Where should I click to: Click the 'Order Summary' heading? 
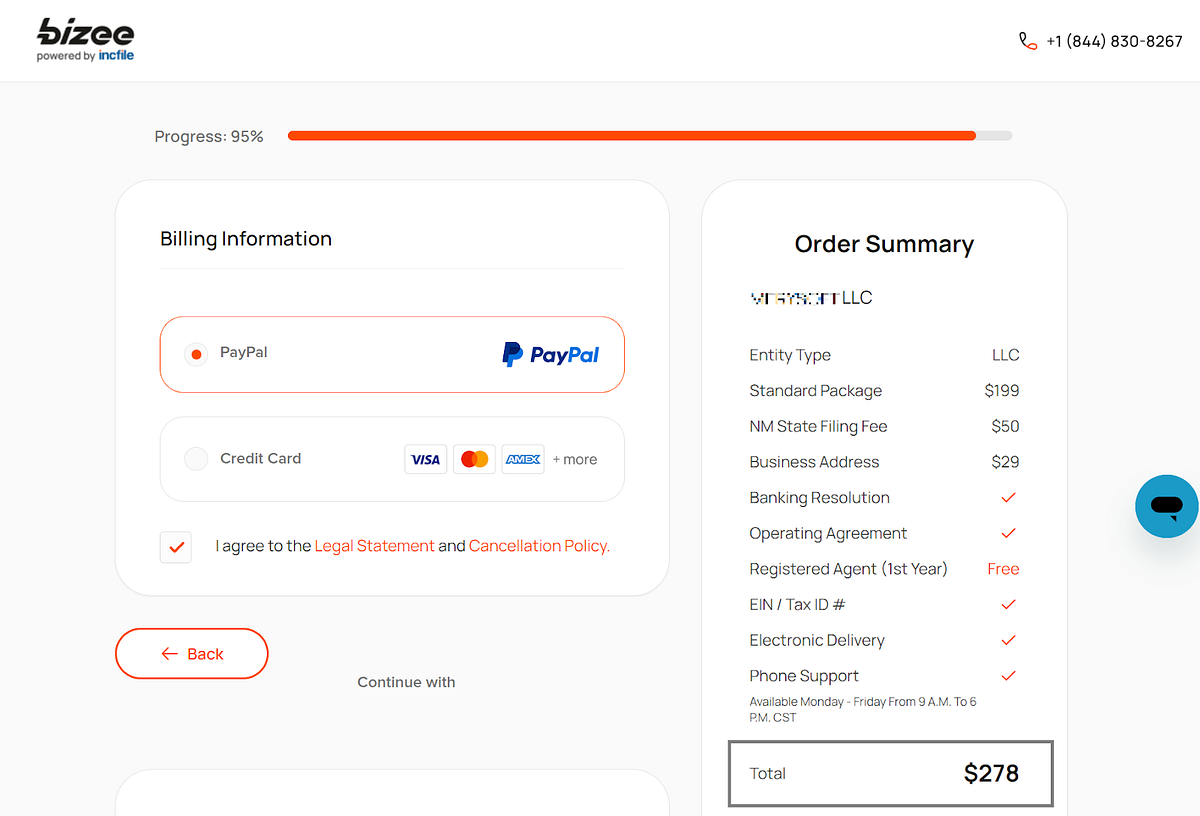884,244
